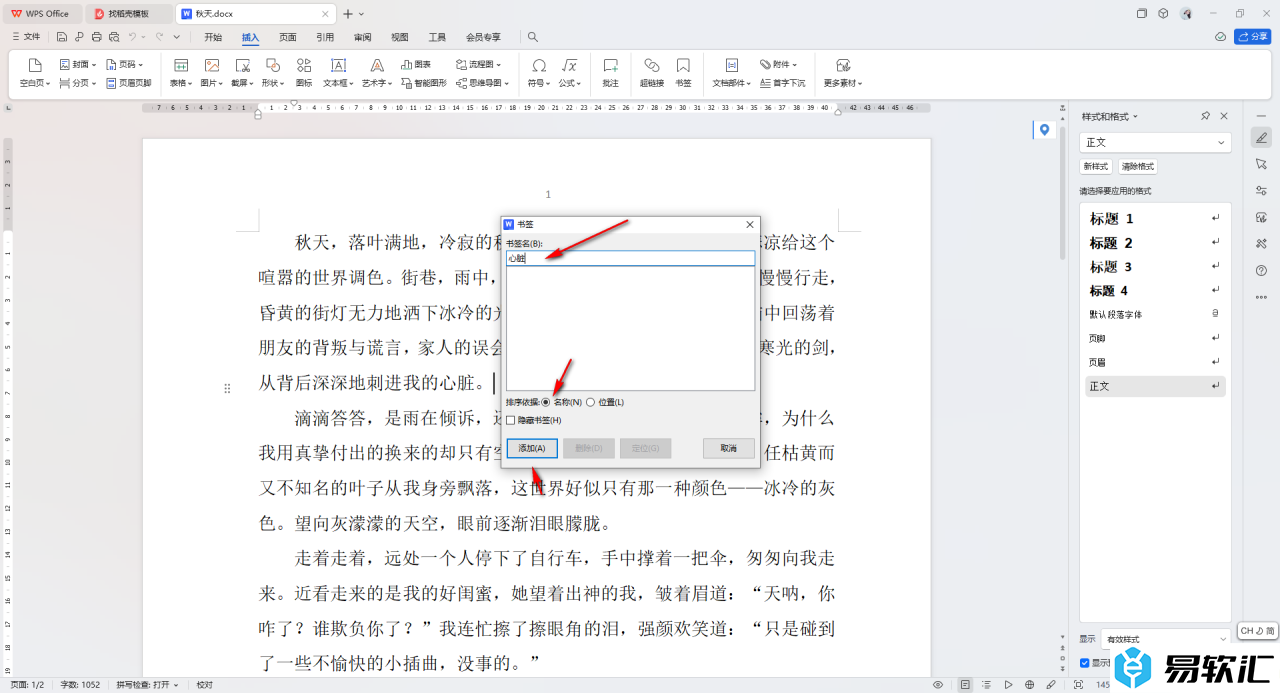Viewport: 1280px width, 693px height.
Task: Open the Picture insert tool
Action: tap(211, 72)
